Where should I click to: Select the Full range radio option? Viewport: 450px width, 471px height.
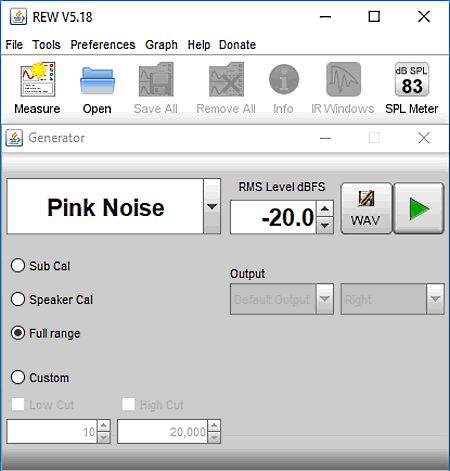(x=18, y=333)
